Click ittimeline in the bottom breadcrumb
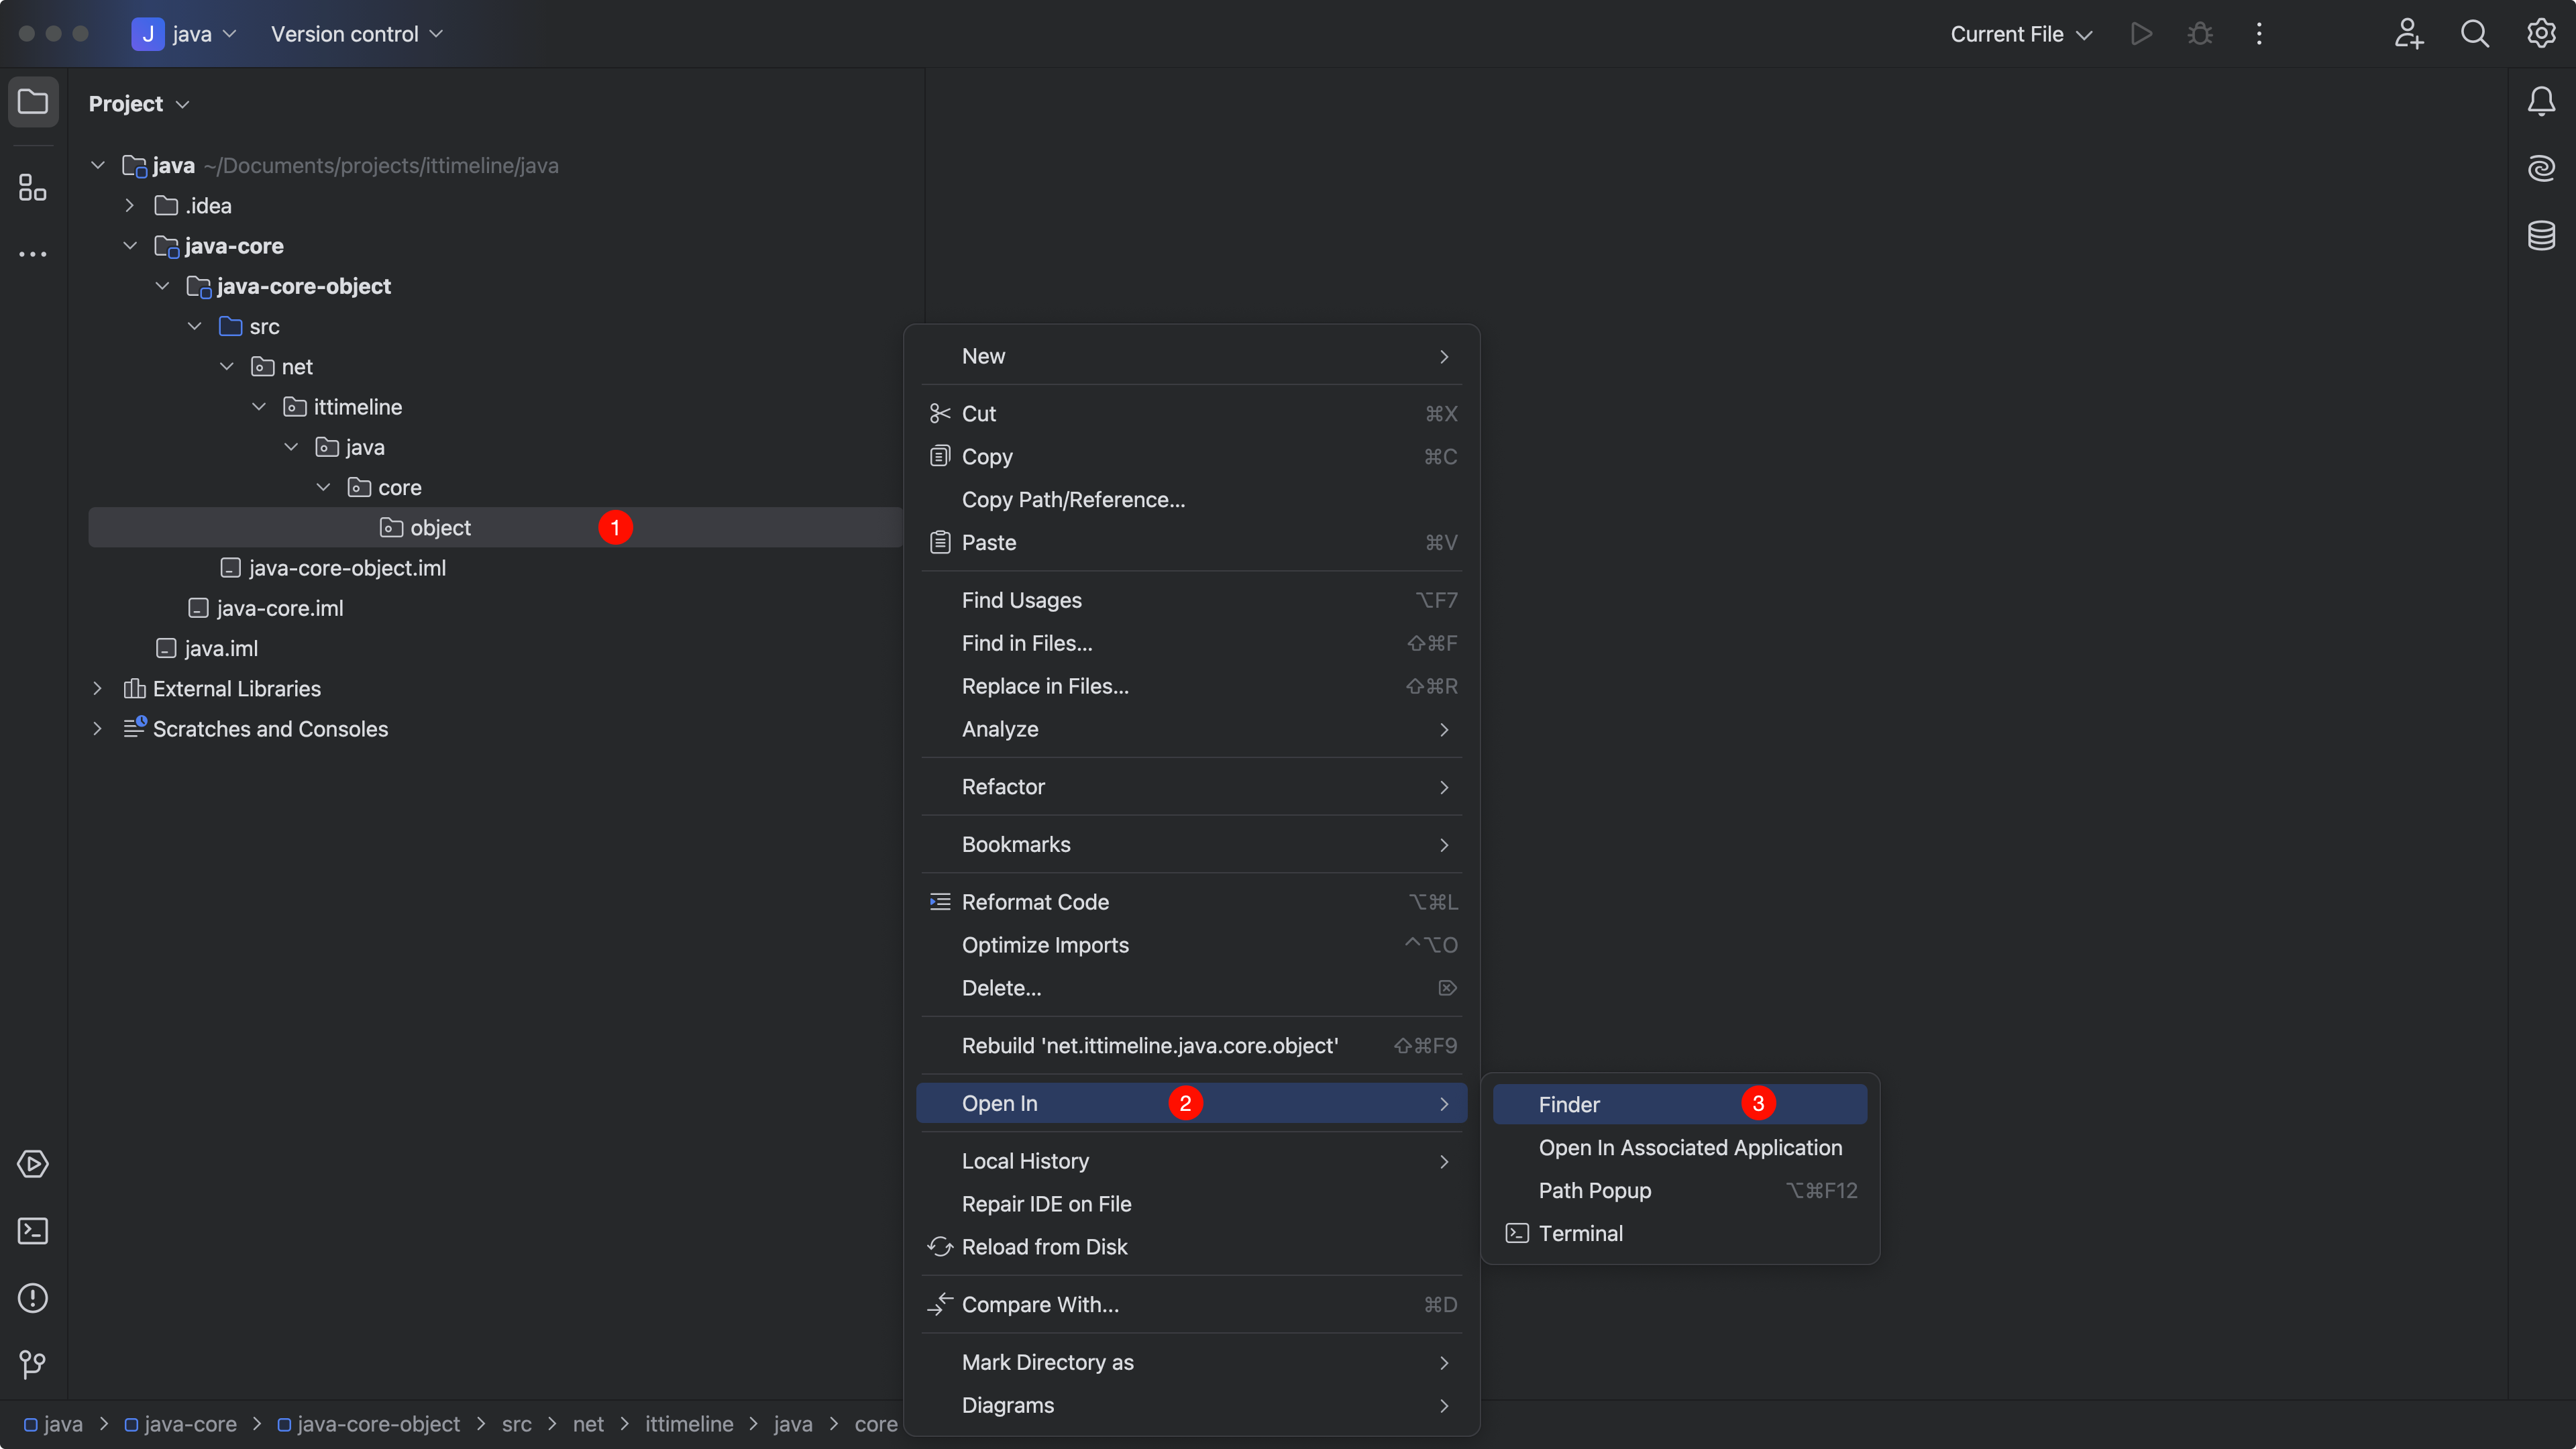 pyautogui.click(x=688, y=1424)
